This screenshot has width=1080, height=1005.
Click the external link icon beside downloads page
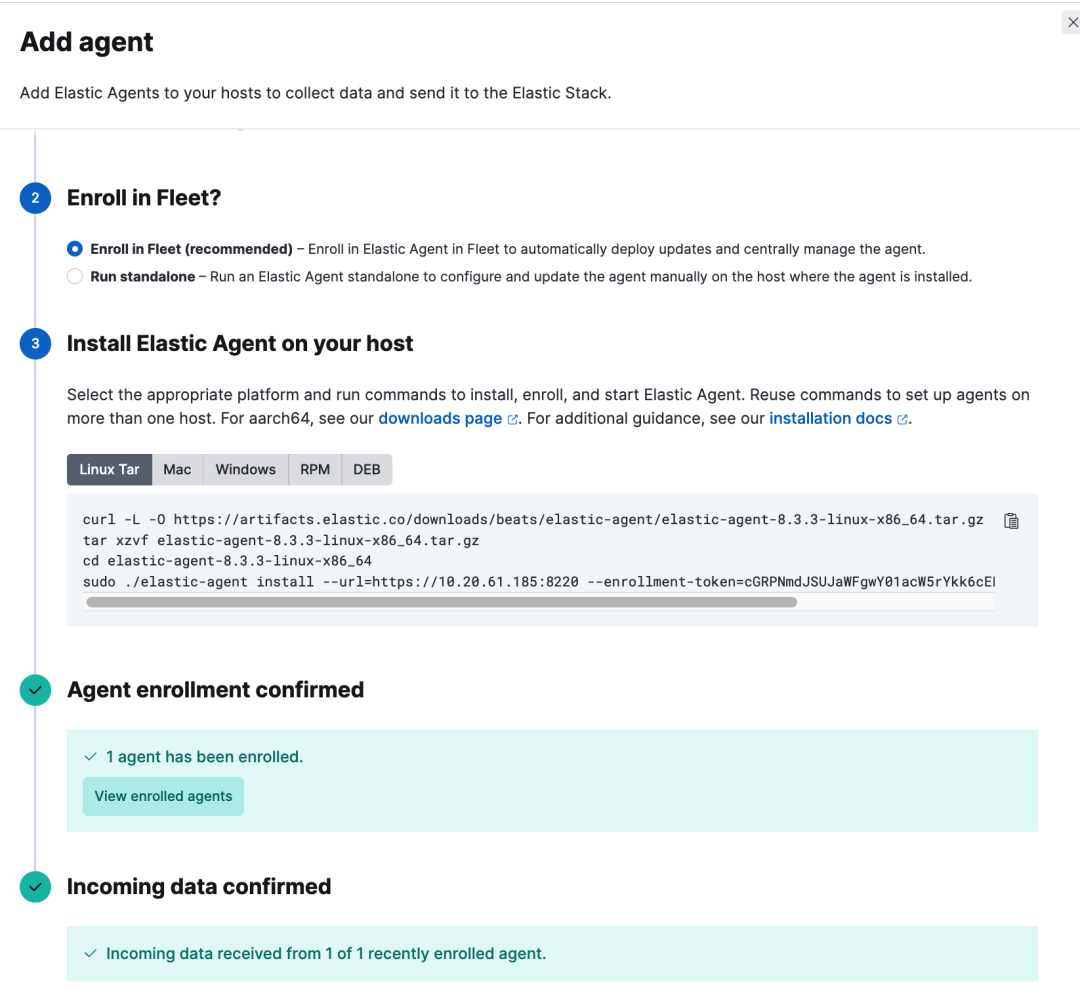tap(513, 420)
